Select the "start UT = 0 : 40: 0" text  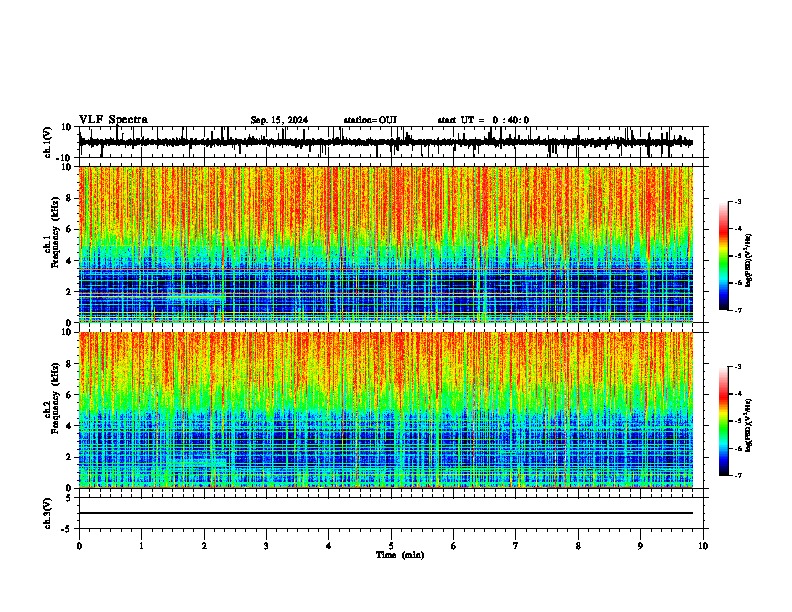(483, 120)
